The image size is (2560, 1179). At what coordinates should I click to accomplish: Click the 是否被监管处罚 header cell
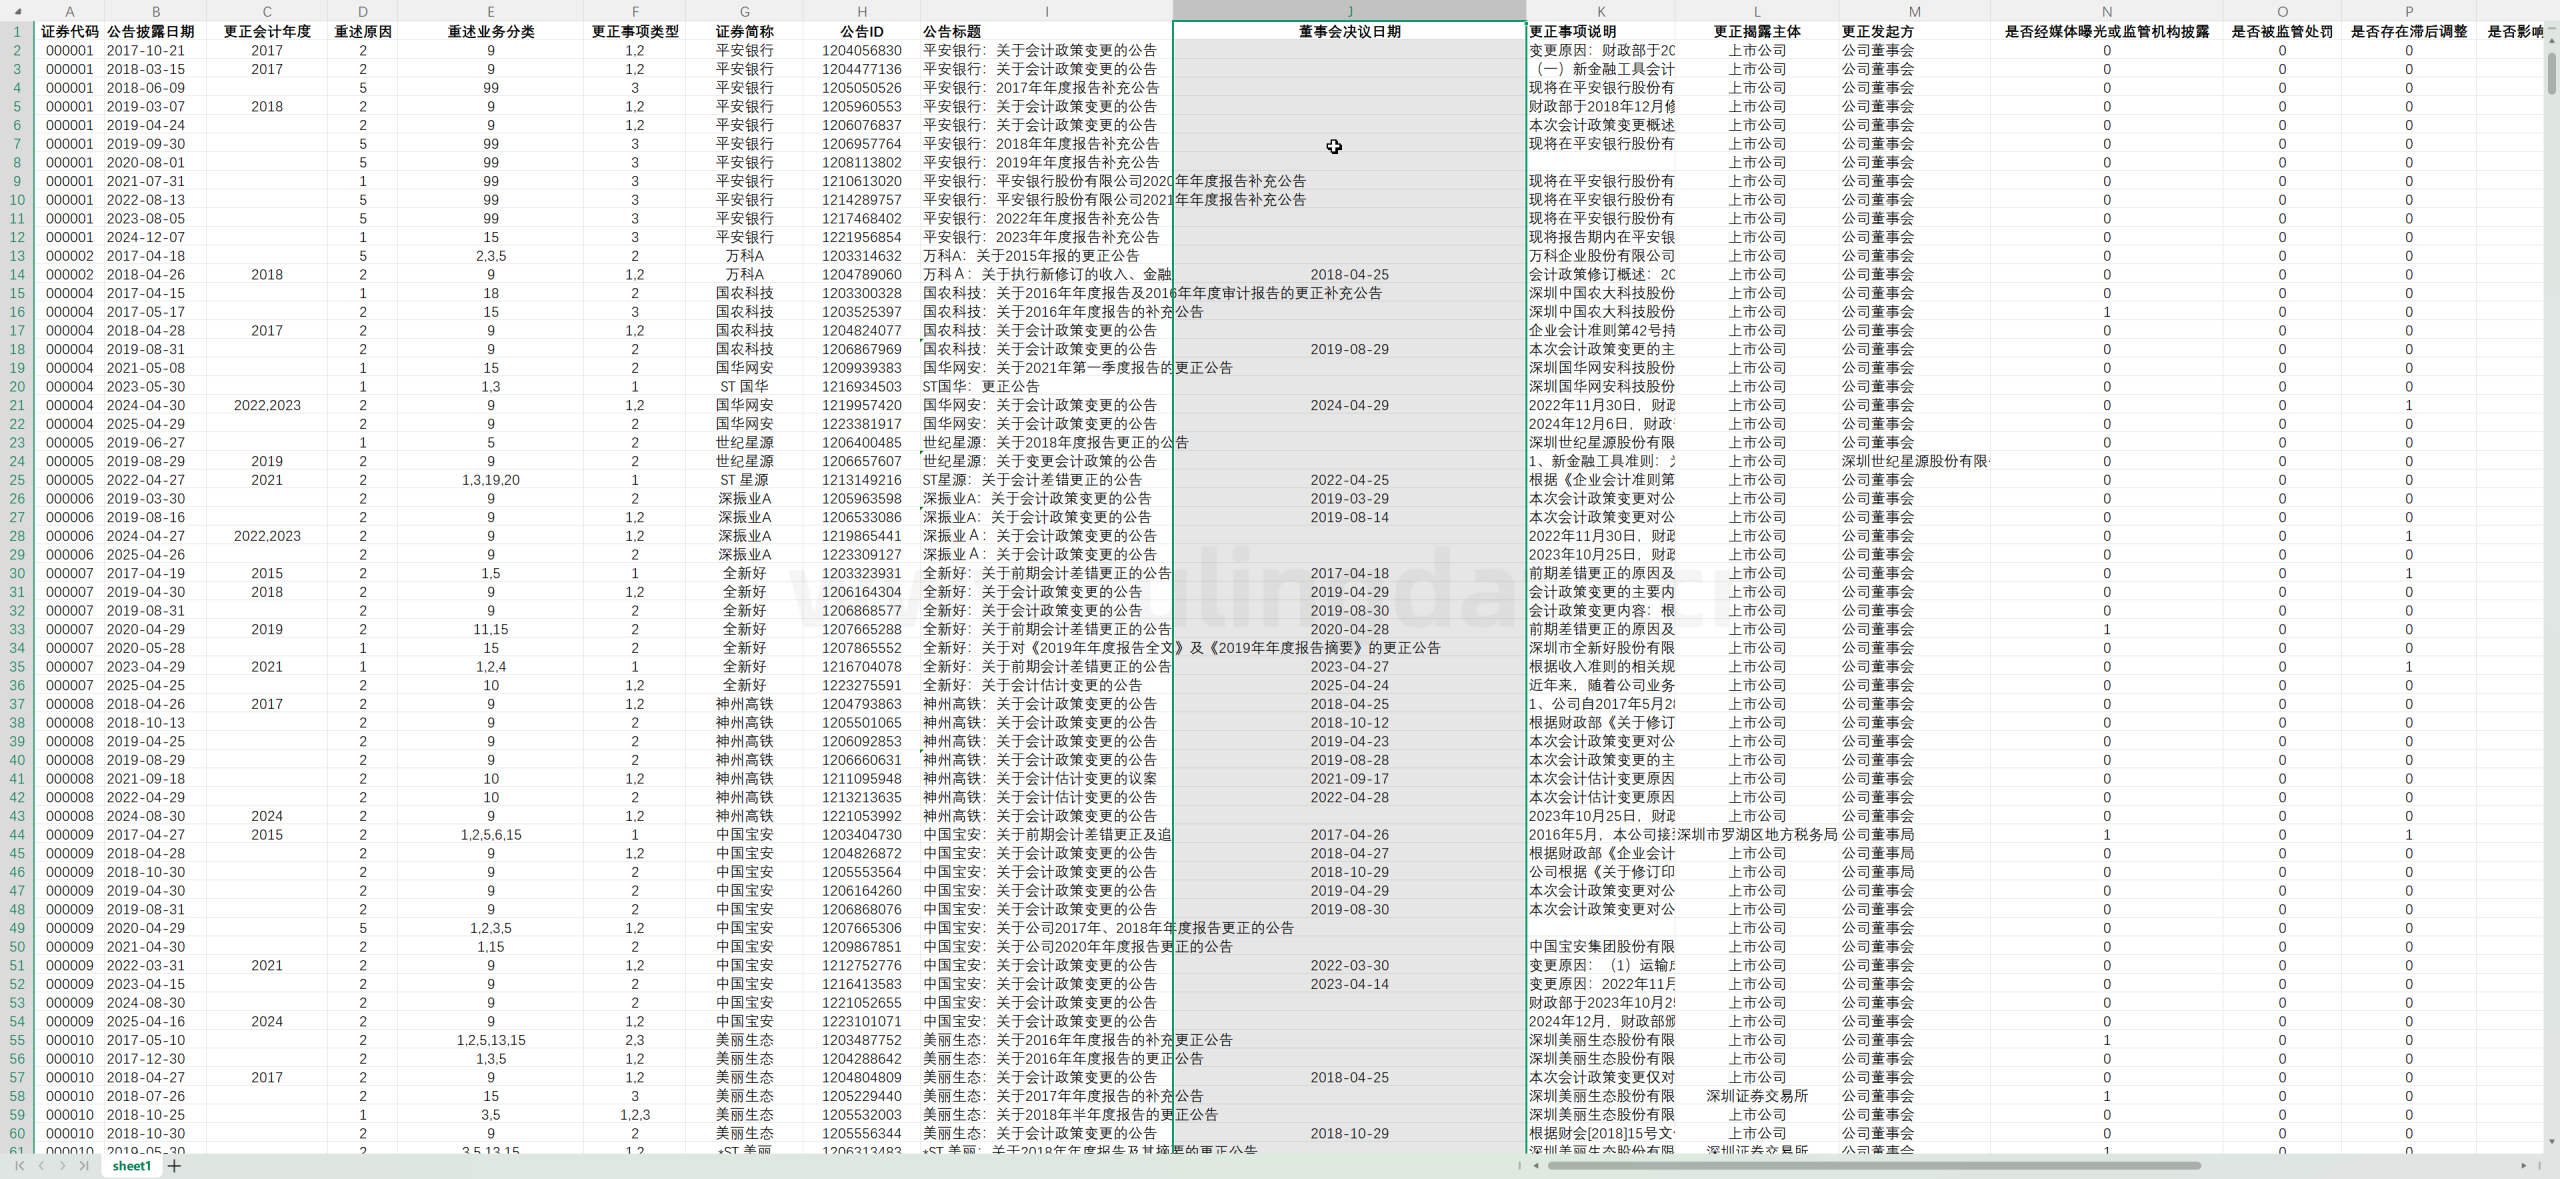(x=2282, y=31)
